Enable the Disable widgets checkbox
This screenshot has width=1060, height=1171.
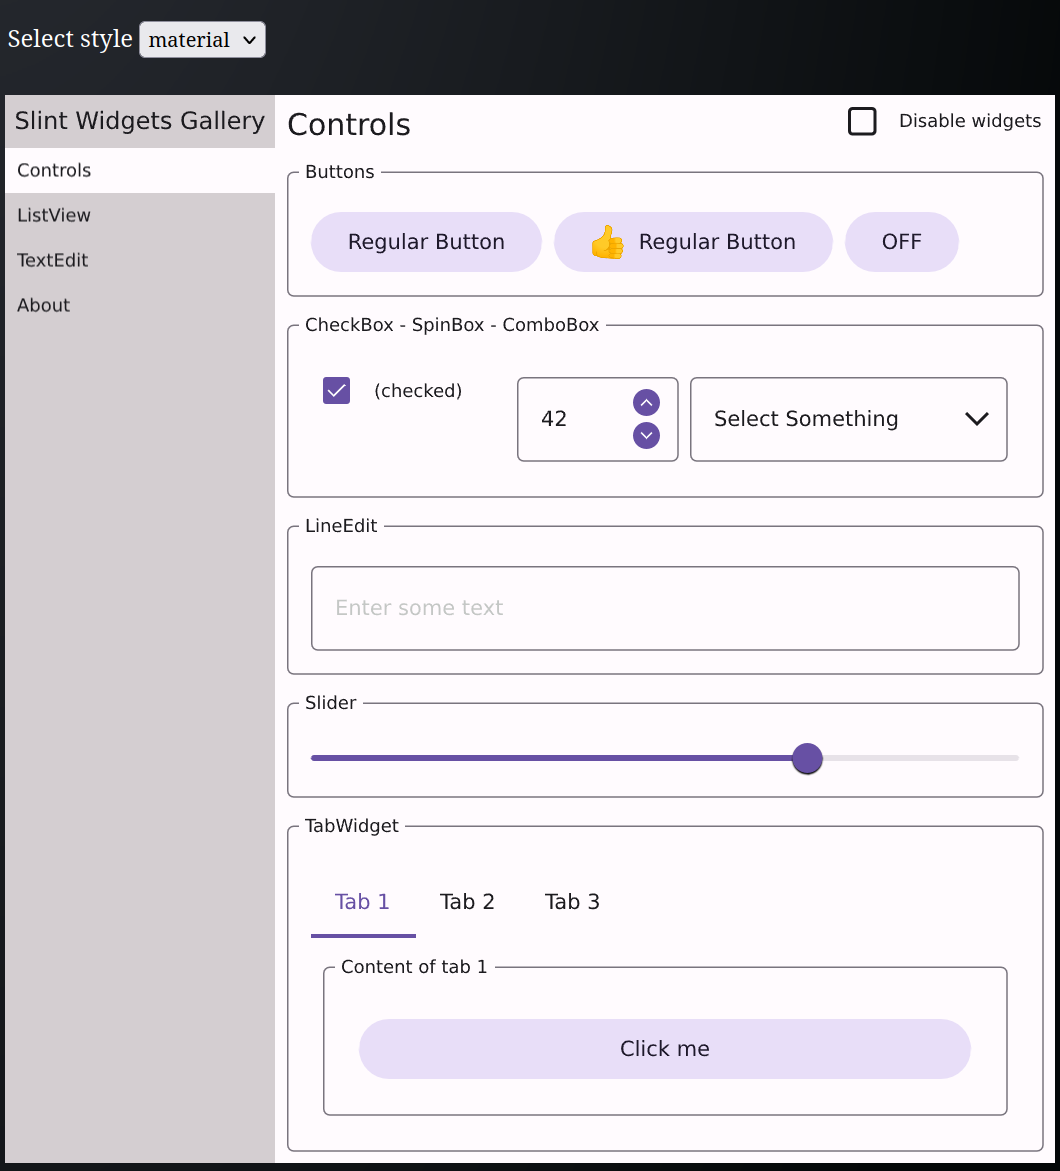click(862, 121)
